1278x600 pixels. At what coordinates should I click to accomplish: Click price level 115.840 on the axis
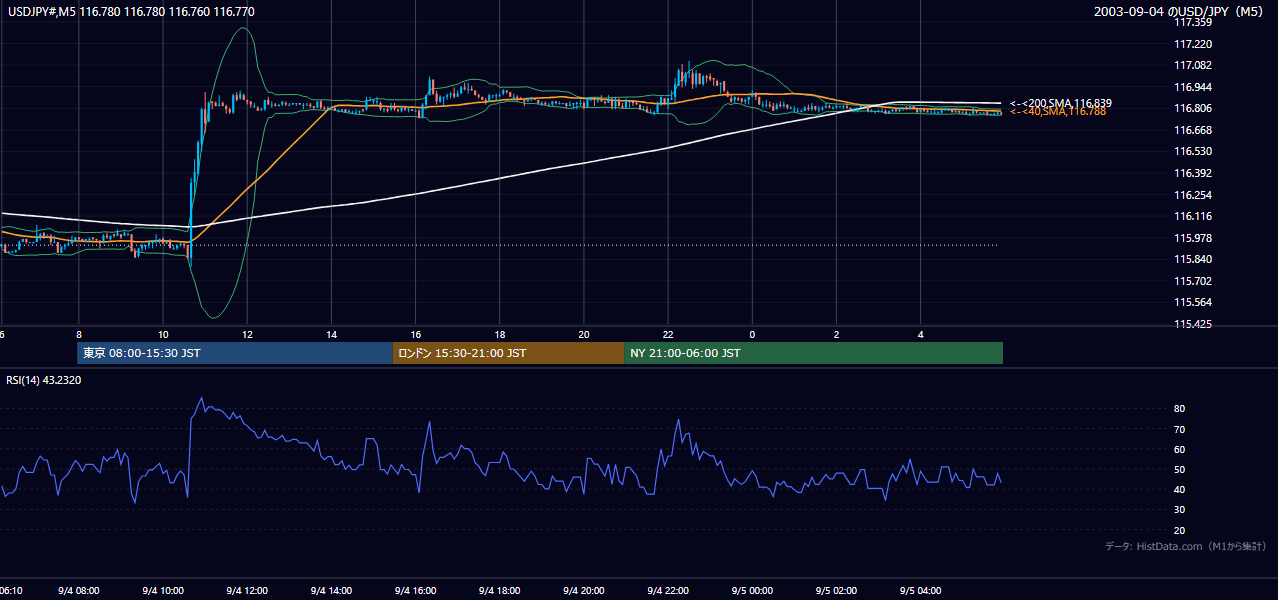point(1194,259)
